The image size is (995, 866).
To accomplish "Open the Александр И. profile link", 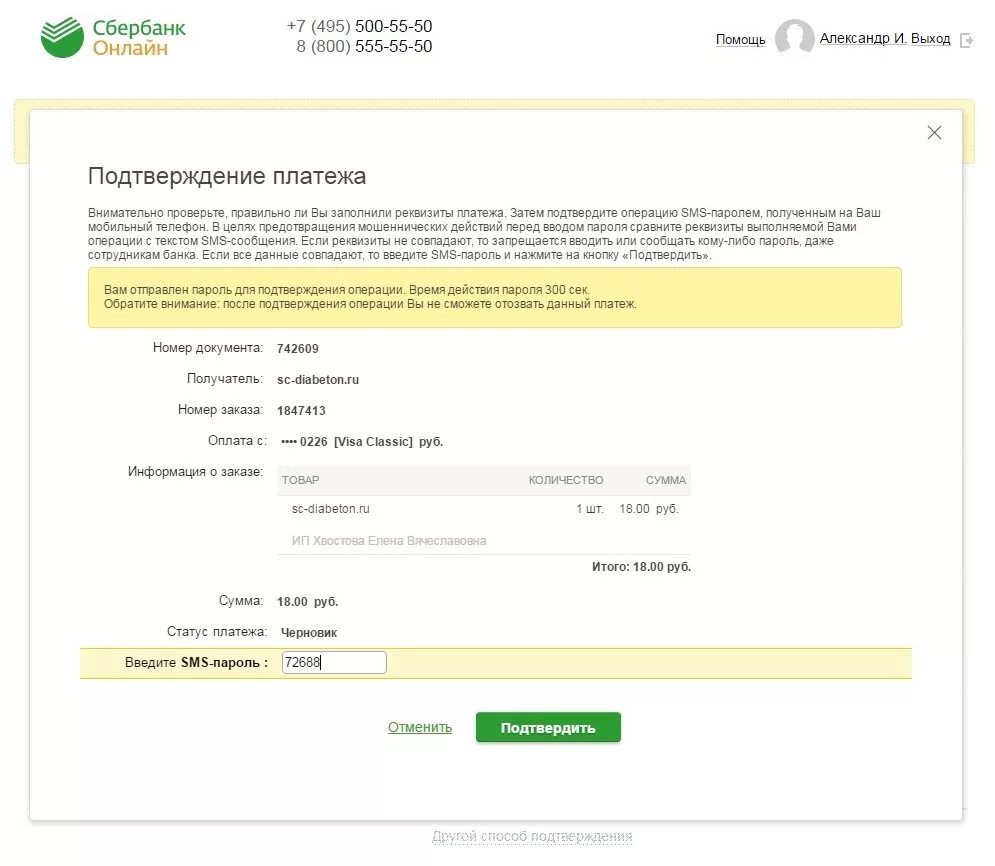I will pyautogui.click(x=863, y=38).
